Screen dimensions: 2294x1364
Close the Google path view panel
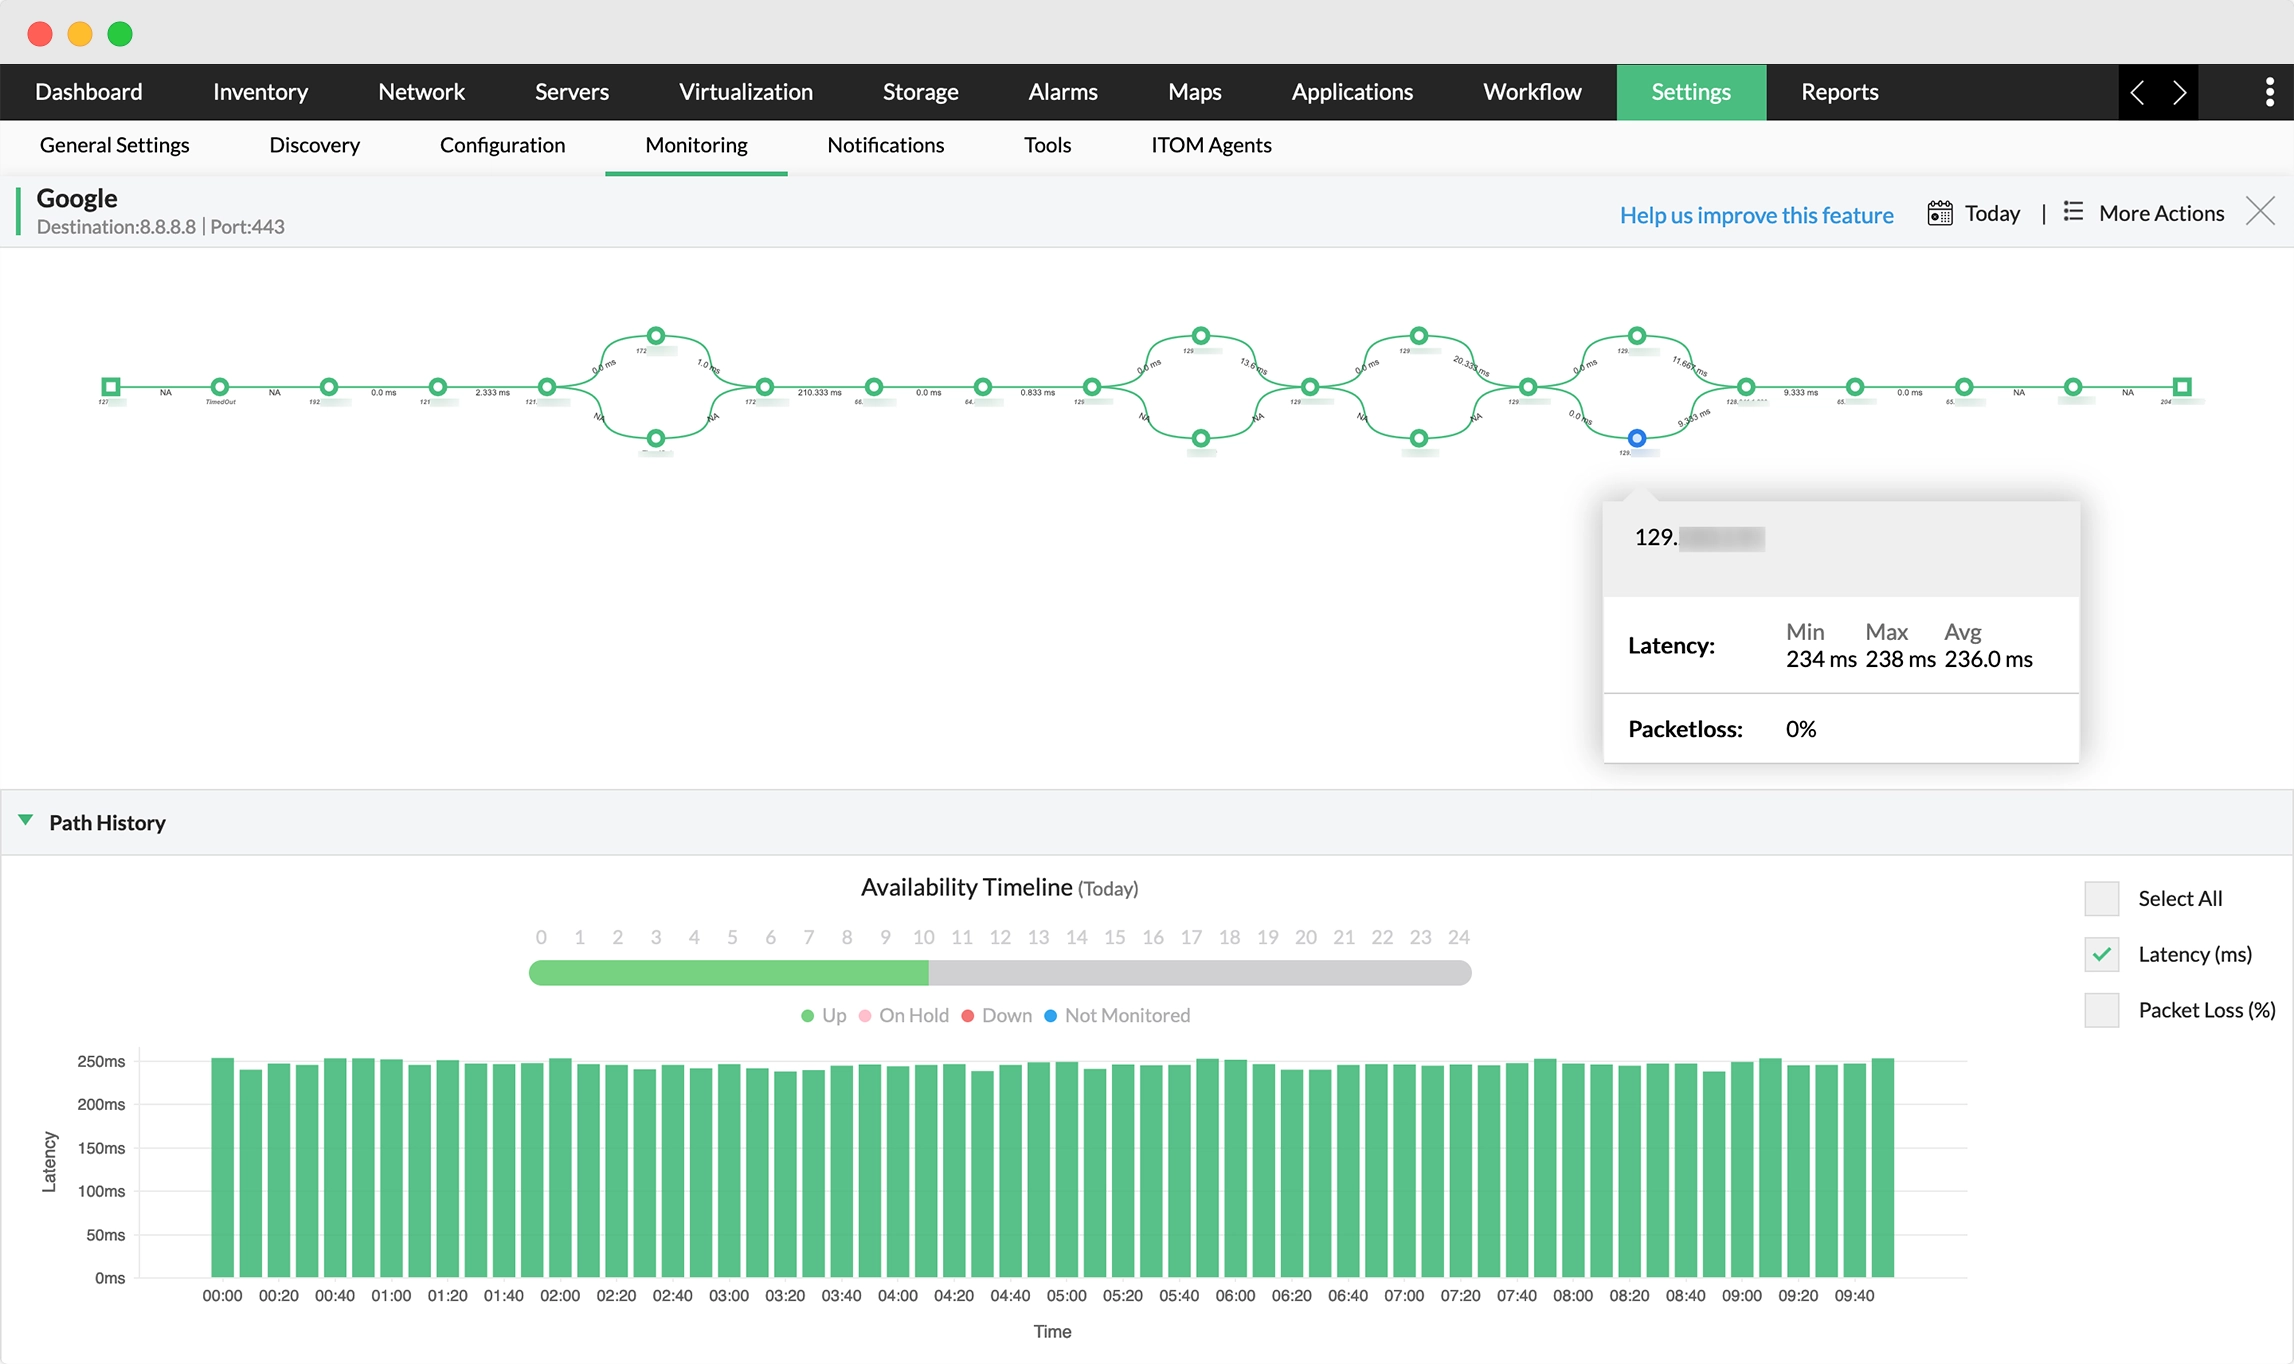coord(2260,212)
